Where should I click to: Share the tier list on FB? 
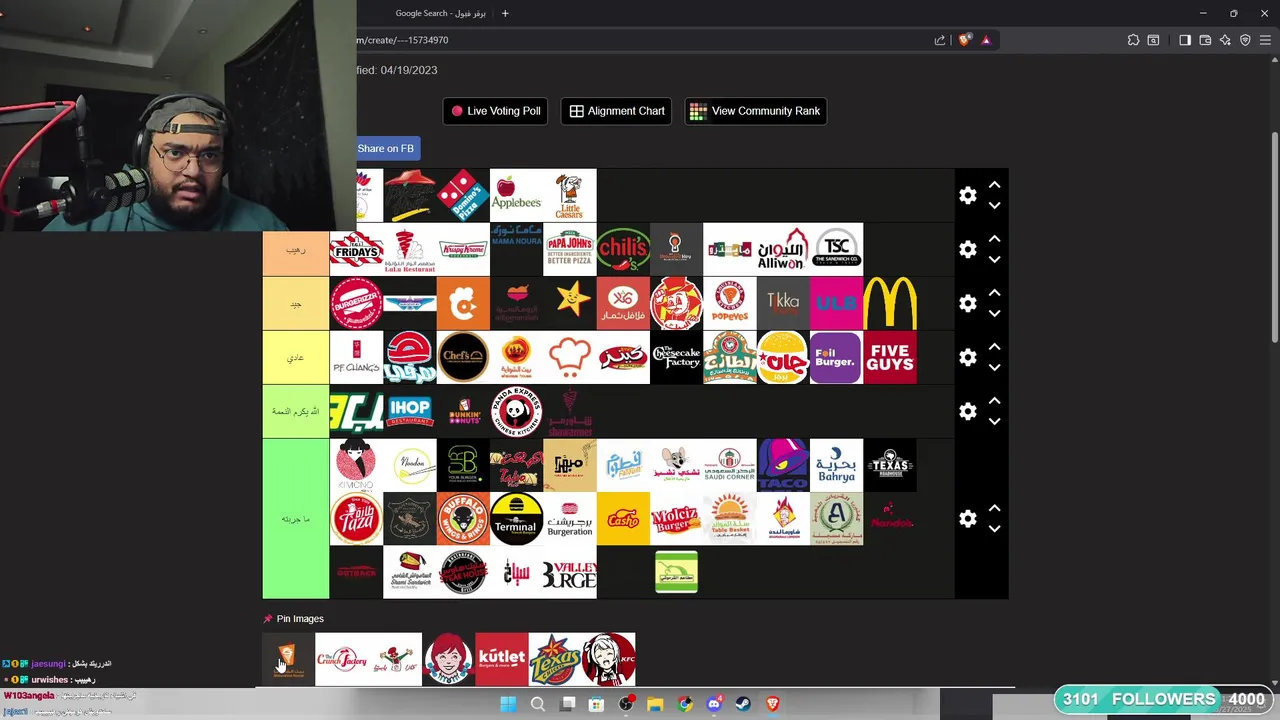coord(386,148)
